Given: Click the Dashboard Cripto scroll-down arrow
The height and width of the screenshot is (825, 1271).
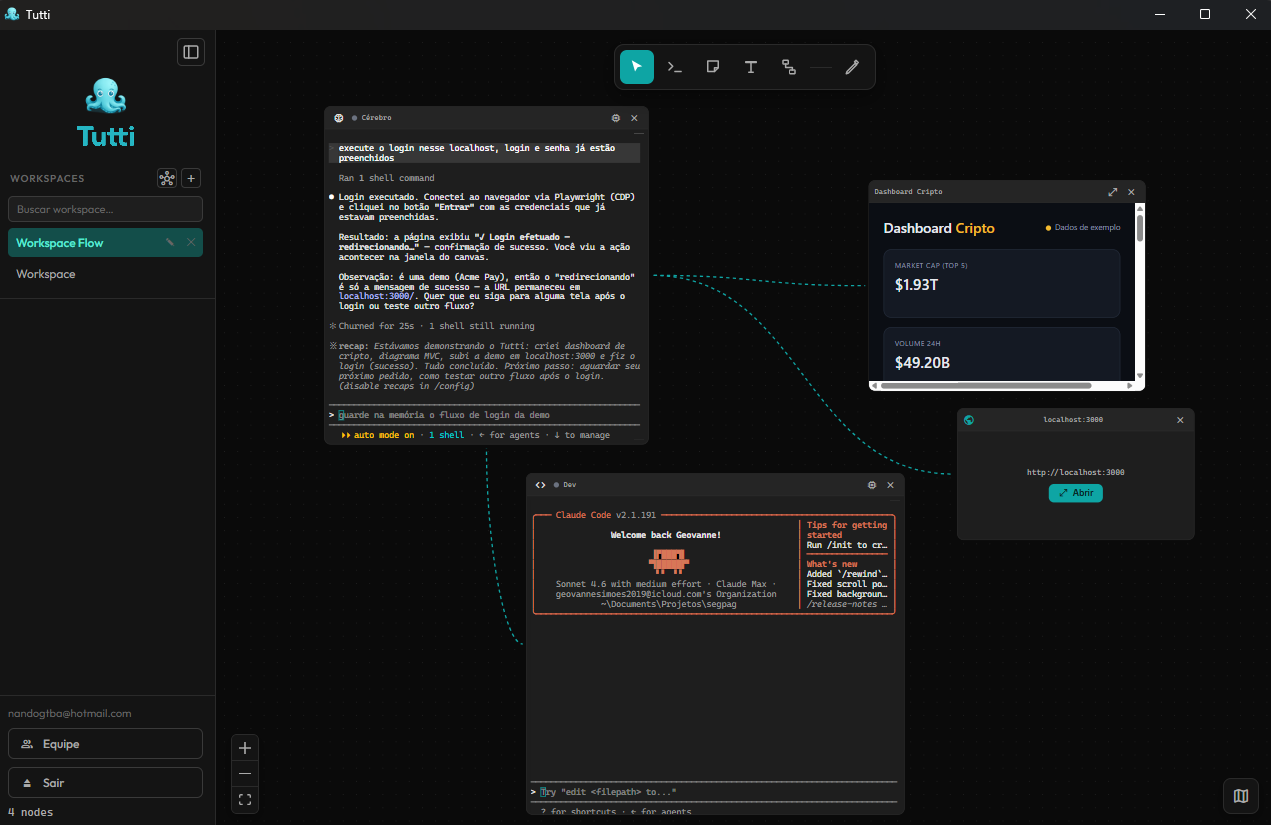Looking at the screenshot, I should point(1140,376).
